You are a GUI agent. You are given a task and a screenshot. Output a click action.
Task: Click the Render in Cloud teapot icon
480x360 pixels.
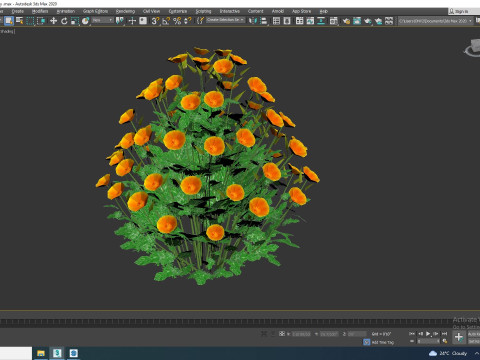pyautogui.click(x=378, y=21)
